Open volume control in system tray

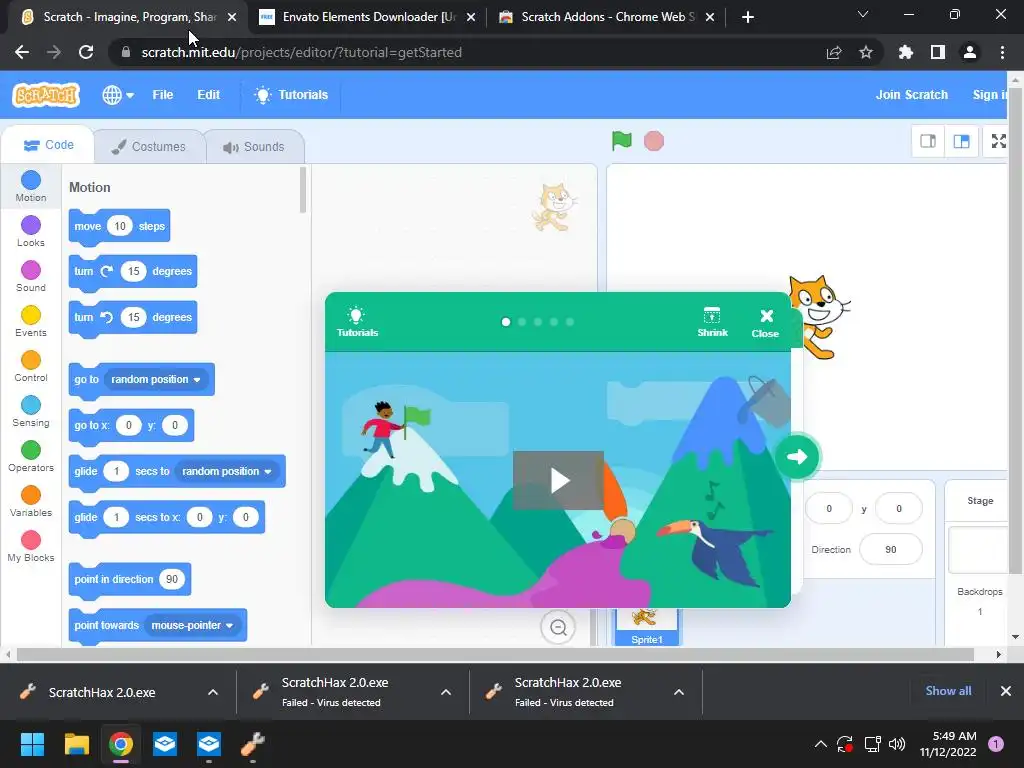(897, 744)
